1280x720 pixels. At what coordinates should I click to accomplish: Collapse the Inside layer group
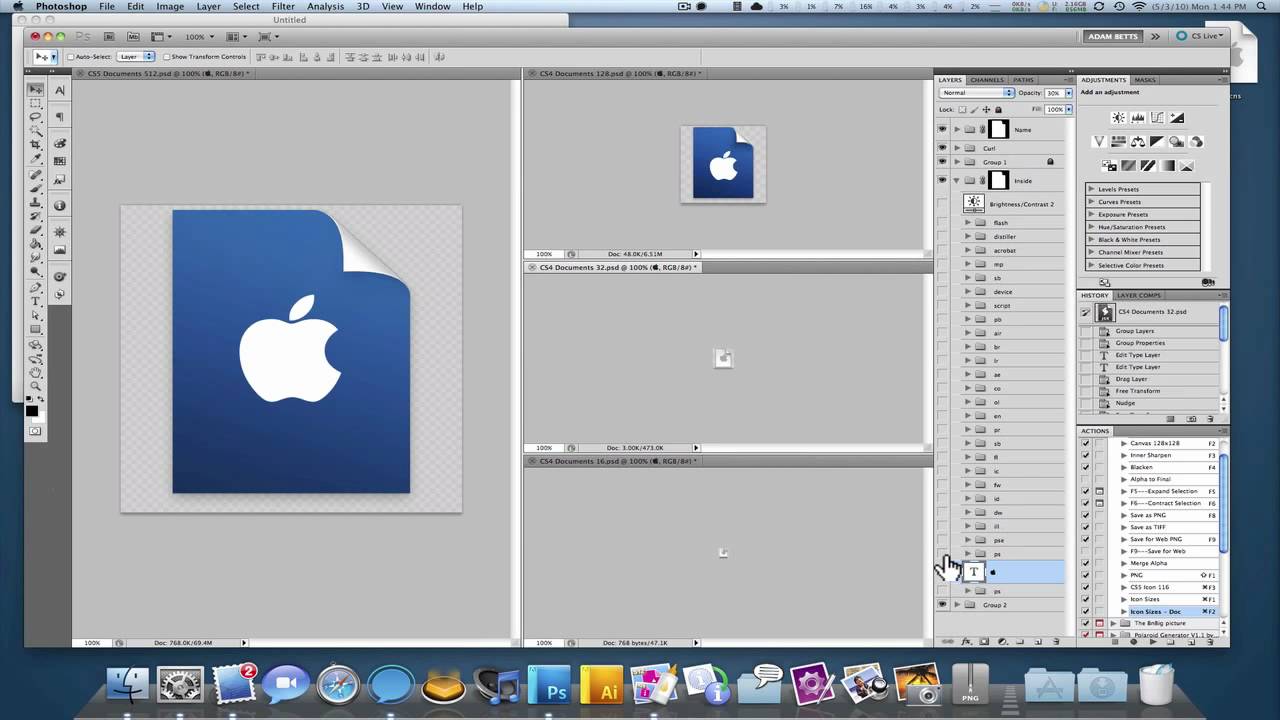(x=957, y=180)
